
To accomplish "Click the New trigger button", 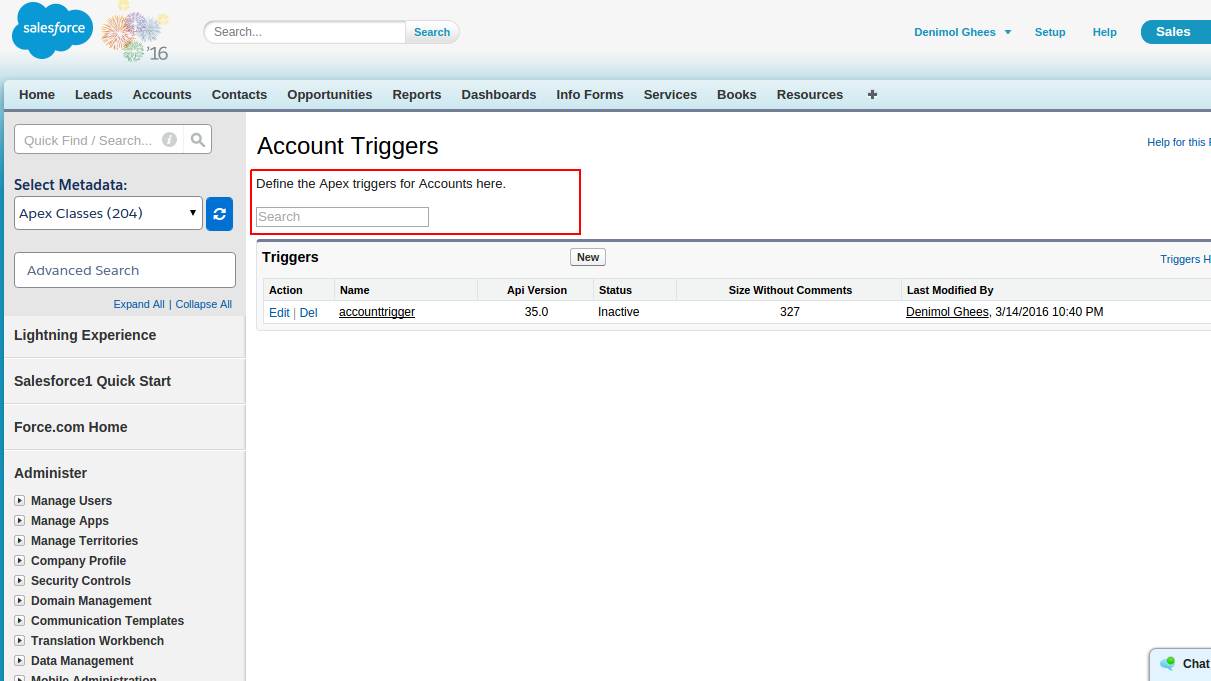I will [588, 257].
